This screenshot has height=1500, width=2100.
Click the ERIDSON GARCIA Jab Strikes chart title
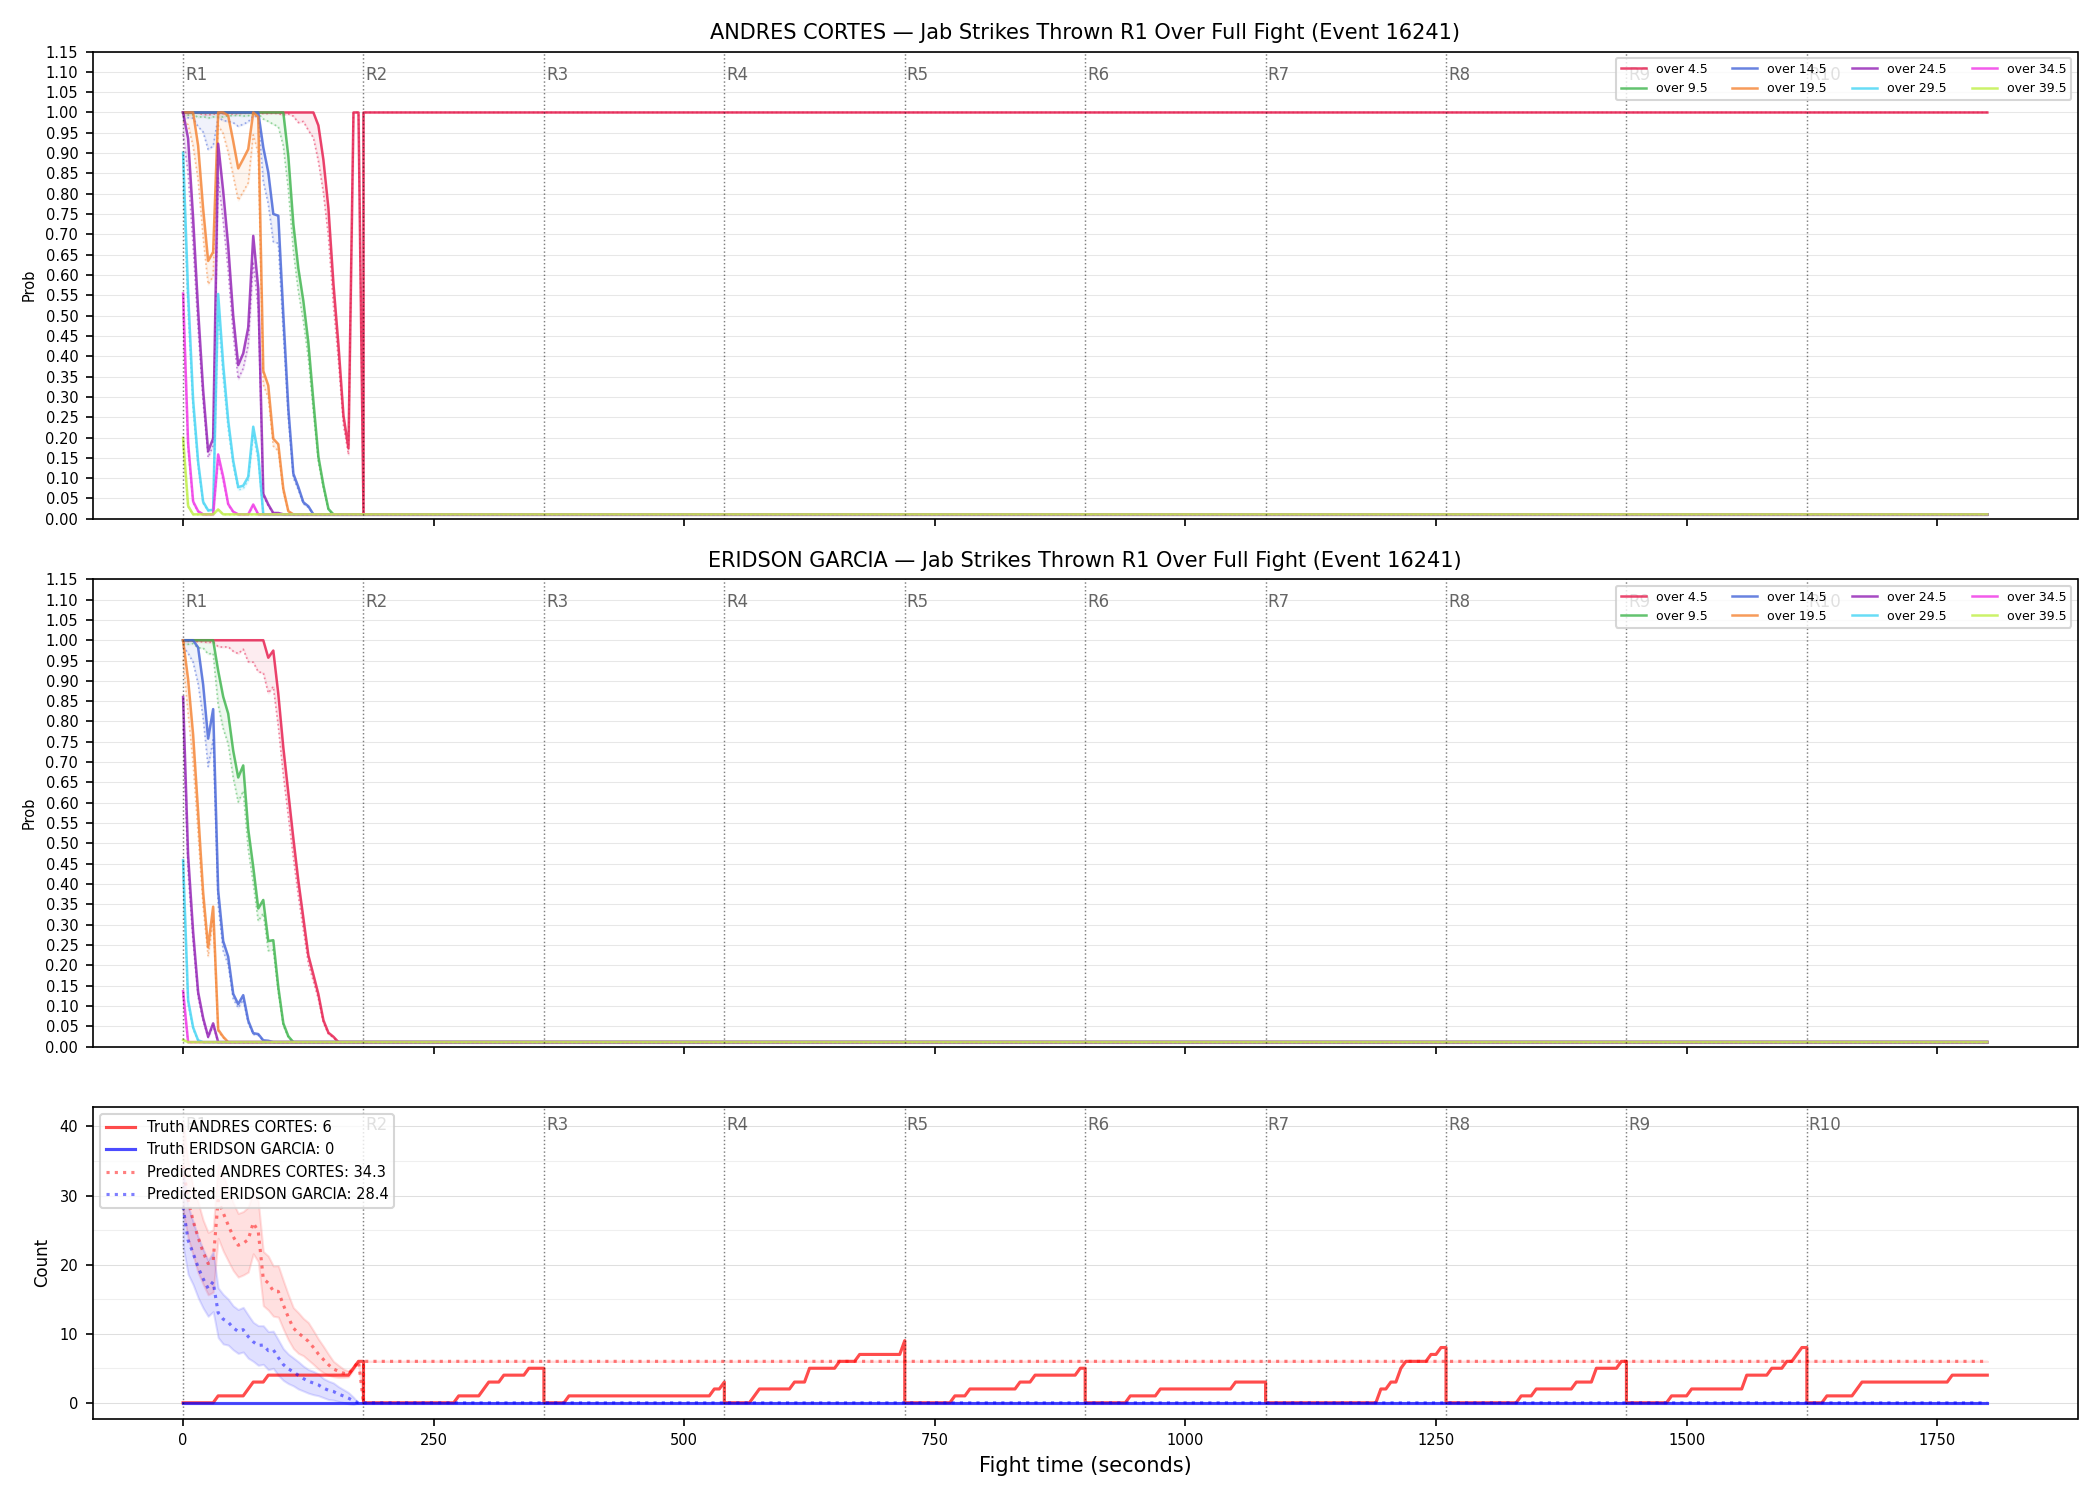tap(1084, 560)
